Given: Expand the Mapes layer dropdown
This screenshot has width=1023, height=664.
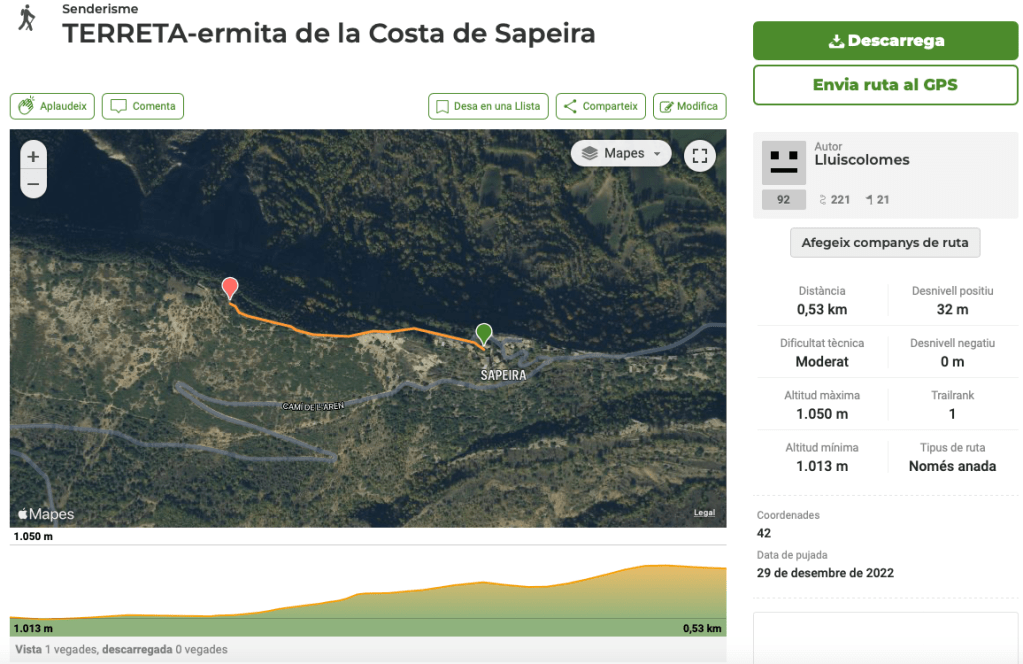Looking at the screenshot, I should [621, 153].
